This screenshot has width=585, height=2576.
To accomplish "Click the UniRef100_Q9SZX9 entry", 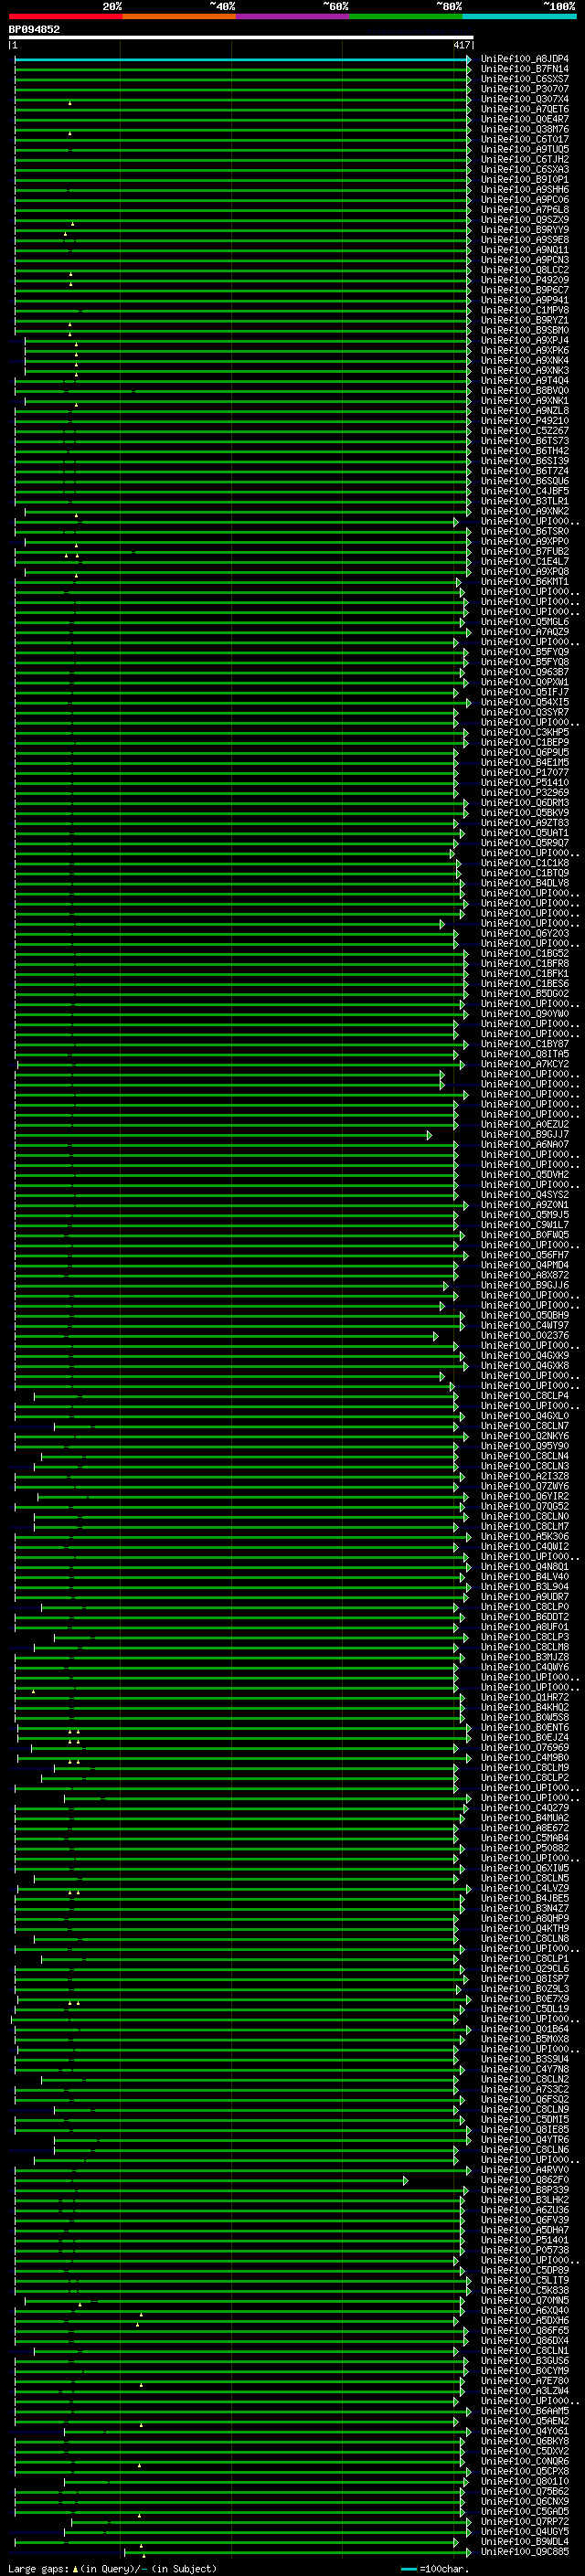I will 524,220.
